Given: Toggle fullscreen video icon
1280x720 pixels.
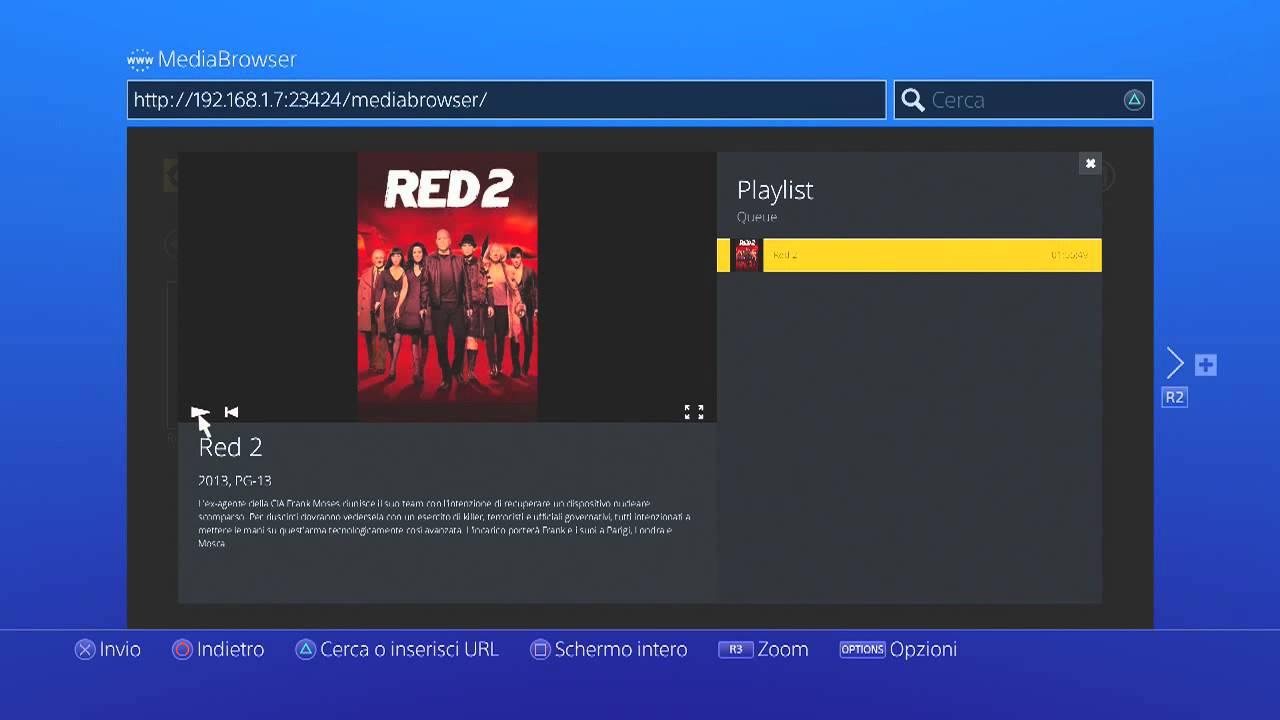Looking at the screenshot, I should point(694,412).
